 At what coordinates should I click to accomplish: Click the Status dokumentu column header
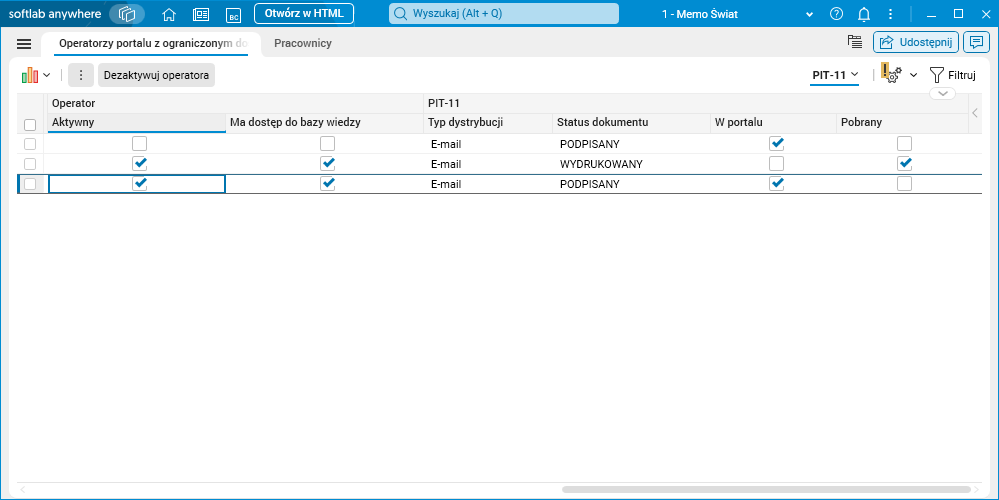tap(631, 122)
